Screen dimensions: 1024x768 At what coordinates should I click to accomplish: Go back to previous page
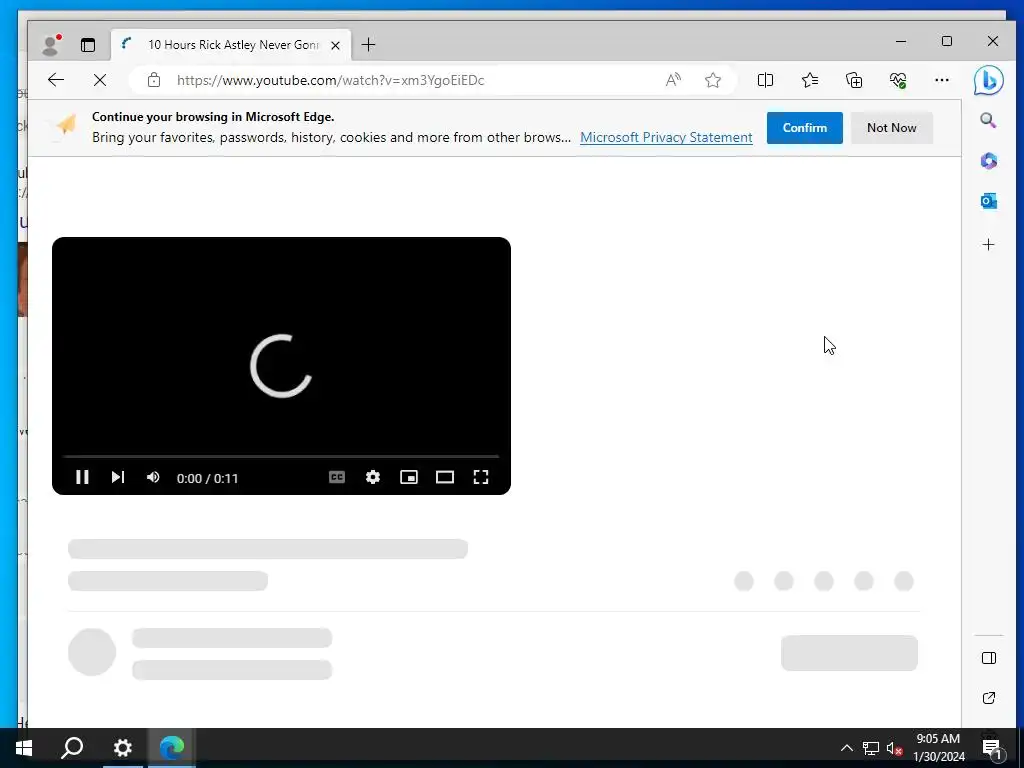point(56,80)
